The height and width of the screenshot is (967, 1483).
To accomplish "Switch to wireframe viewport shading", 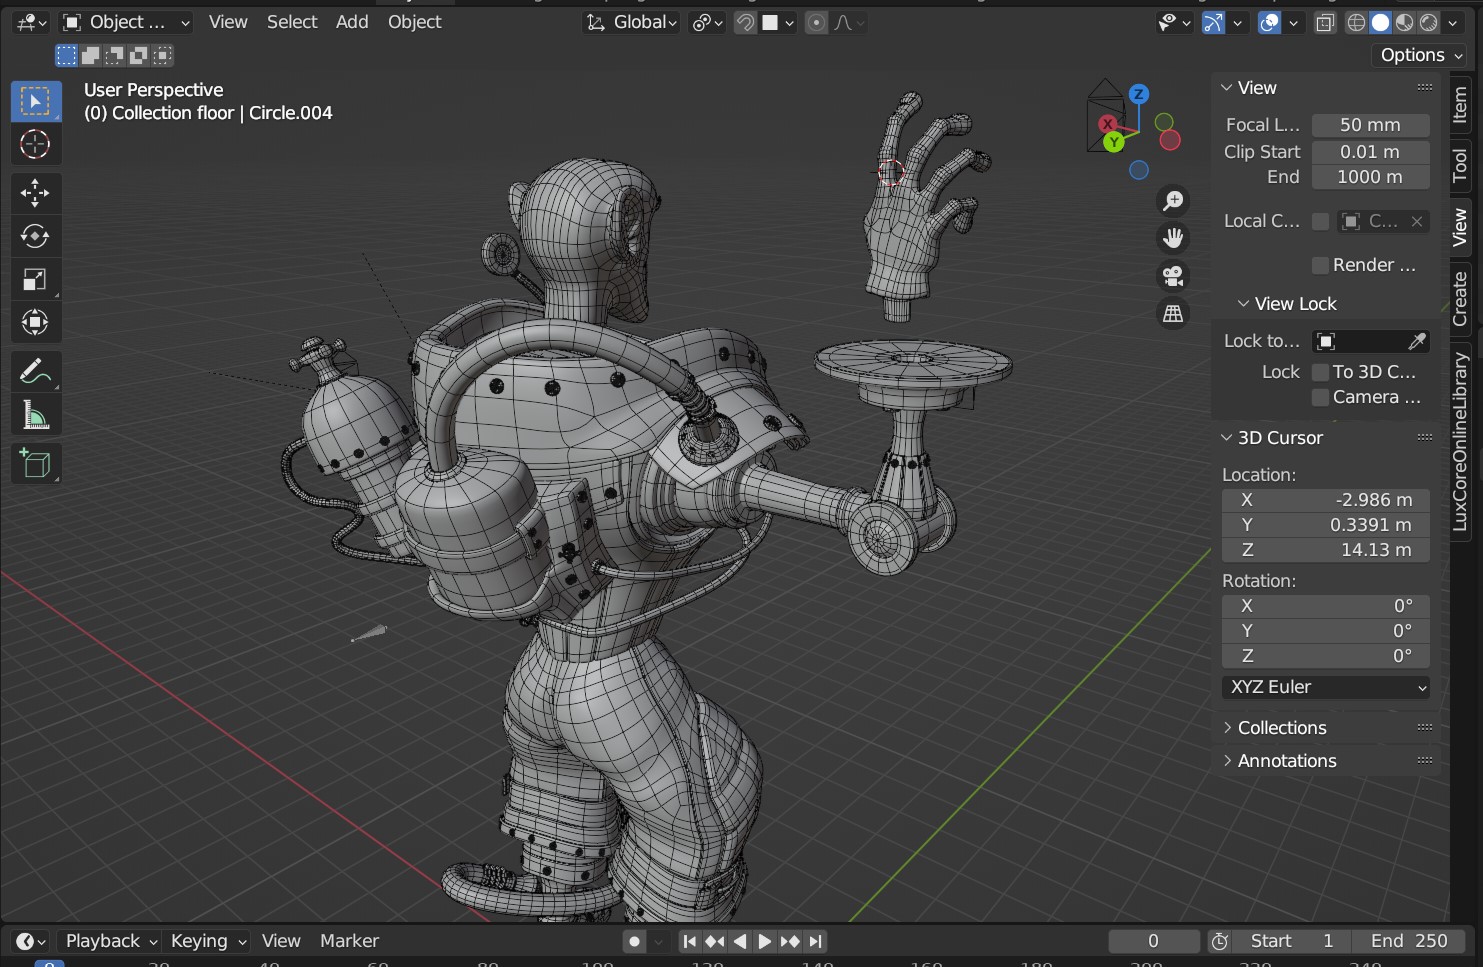I will 1356,22.
